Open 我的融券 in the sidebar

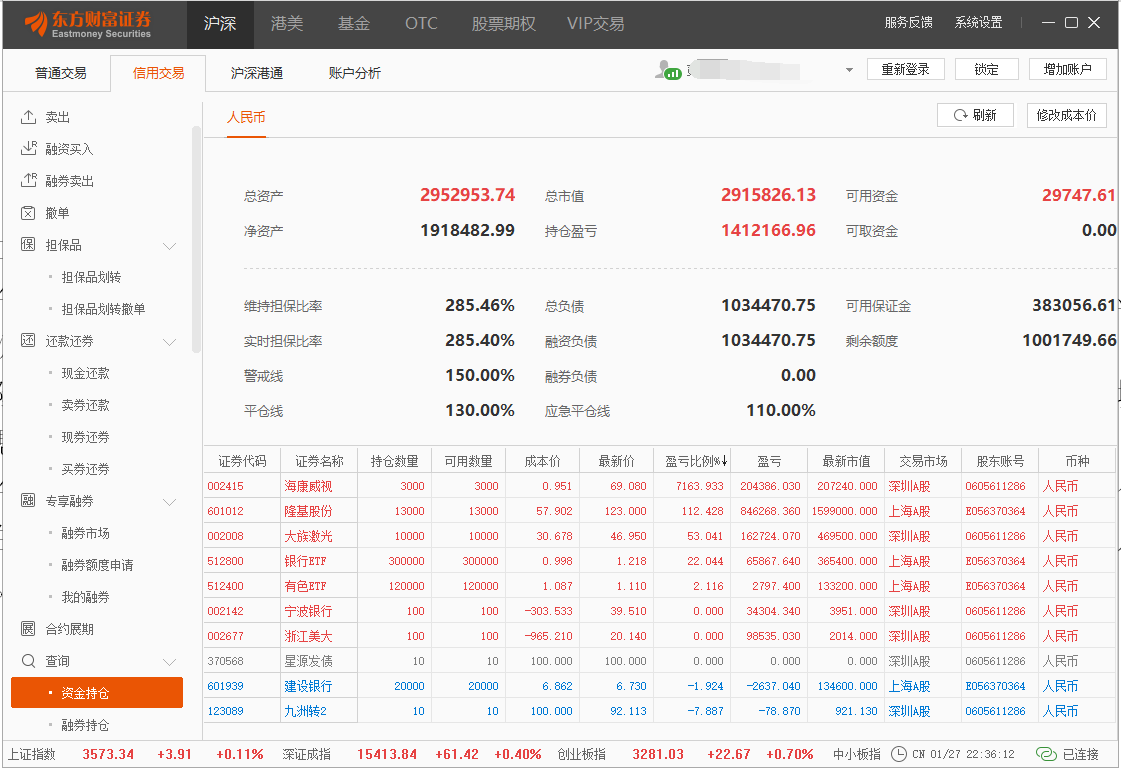[x=86, y=597]
